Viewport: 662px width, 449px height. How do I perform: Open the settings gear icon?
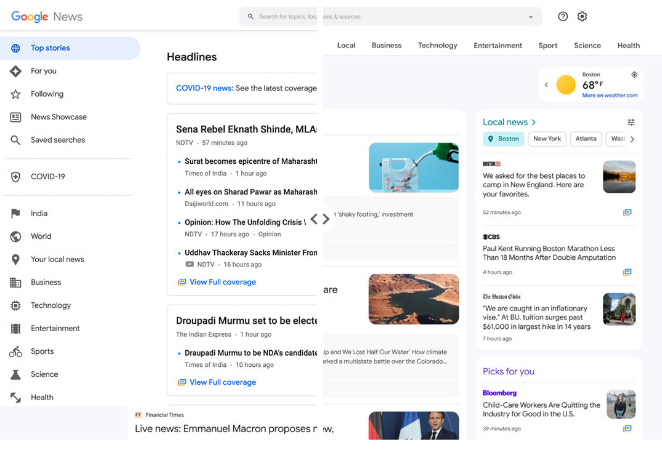582,16
